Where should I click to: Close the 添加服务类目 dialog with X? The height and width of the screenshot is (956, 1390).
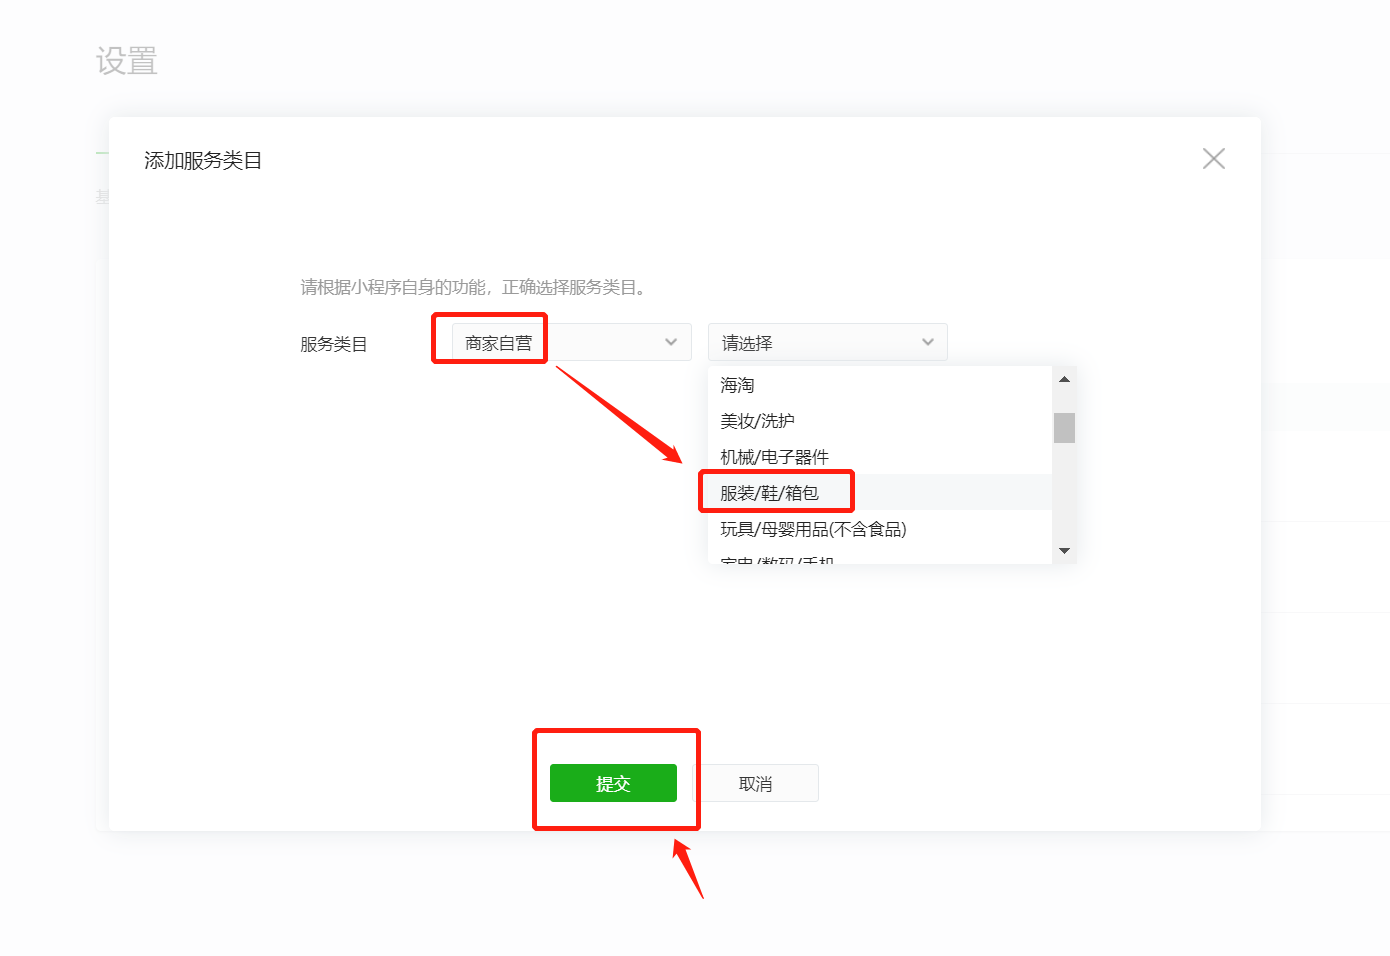[1213, 159]
